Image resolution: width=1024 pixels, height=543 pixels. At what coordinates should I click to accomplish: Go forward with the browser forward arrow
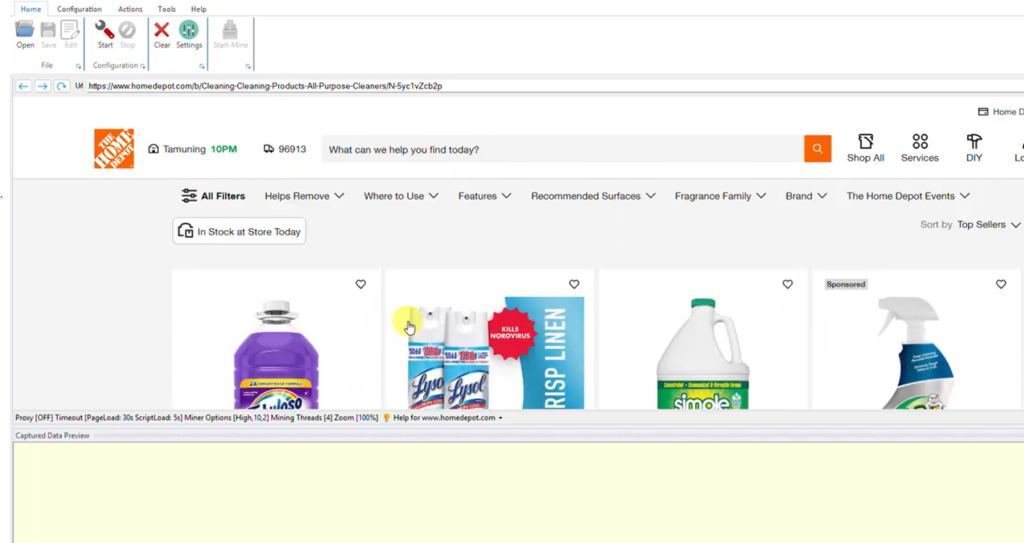click(42, 86)
